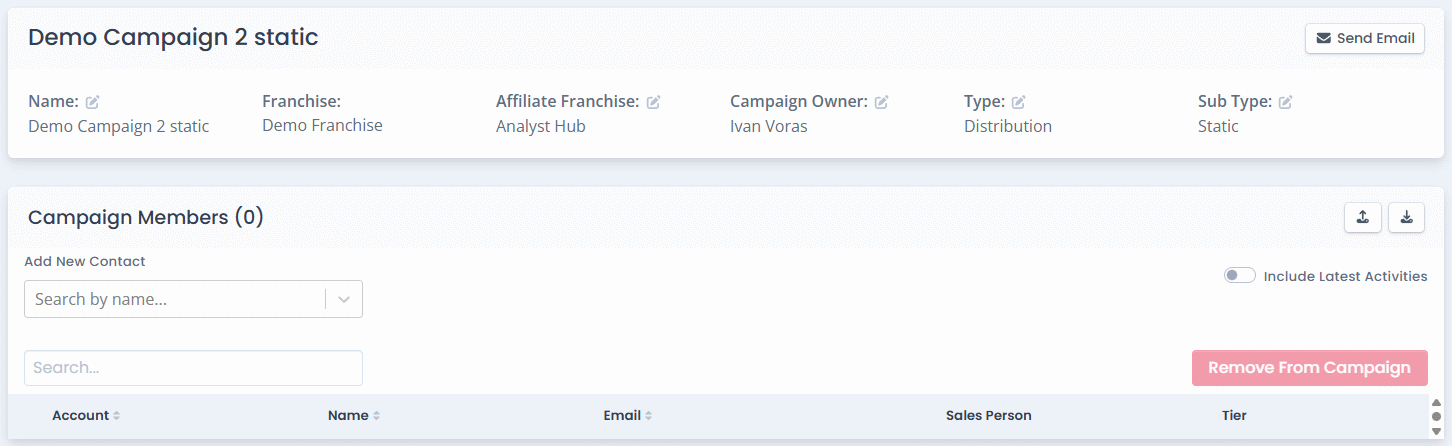
Task: Click the Send Email button
Action: (x=1365, y=39)
